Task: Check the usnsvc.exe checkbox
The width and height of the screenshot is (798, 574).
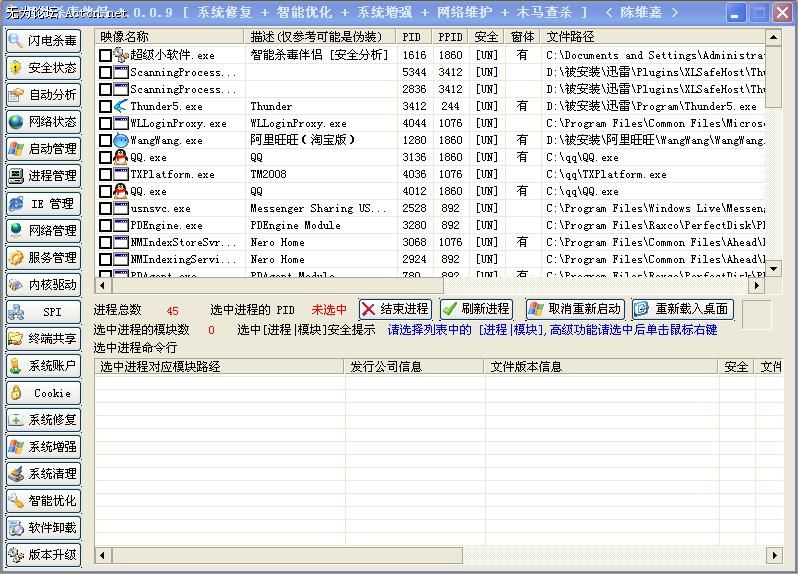Action: coord(105,208)
